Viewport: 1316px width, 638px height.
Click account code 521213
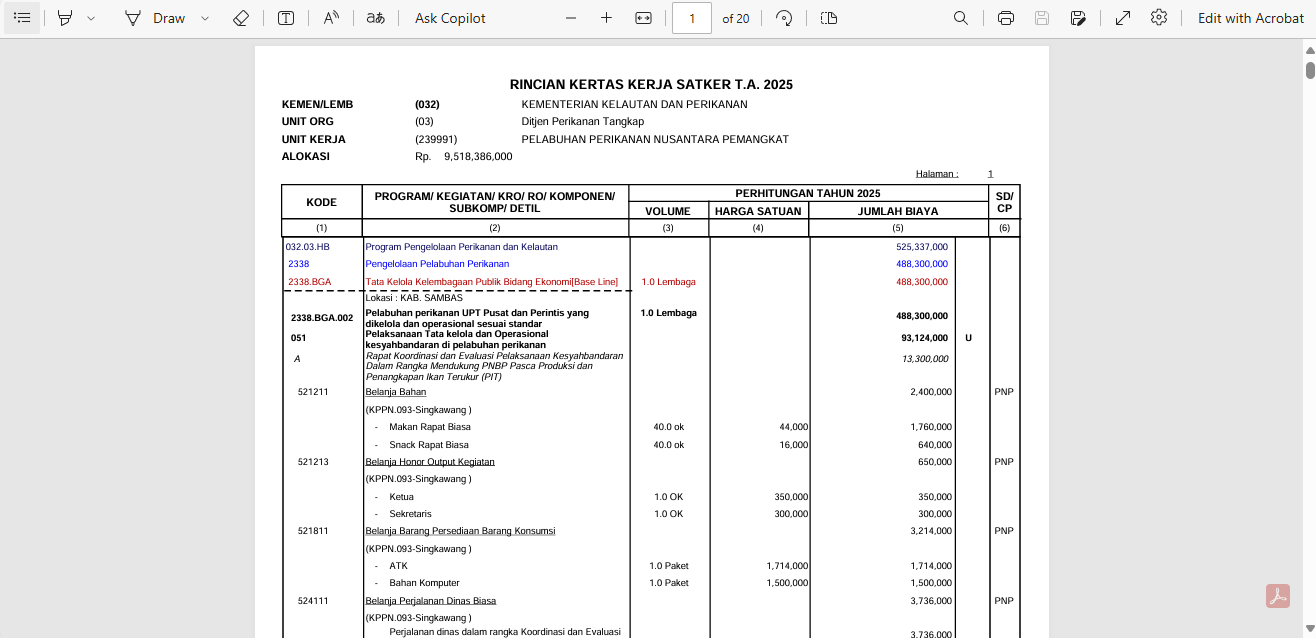pos(313,462)
